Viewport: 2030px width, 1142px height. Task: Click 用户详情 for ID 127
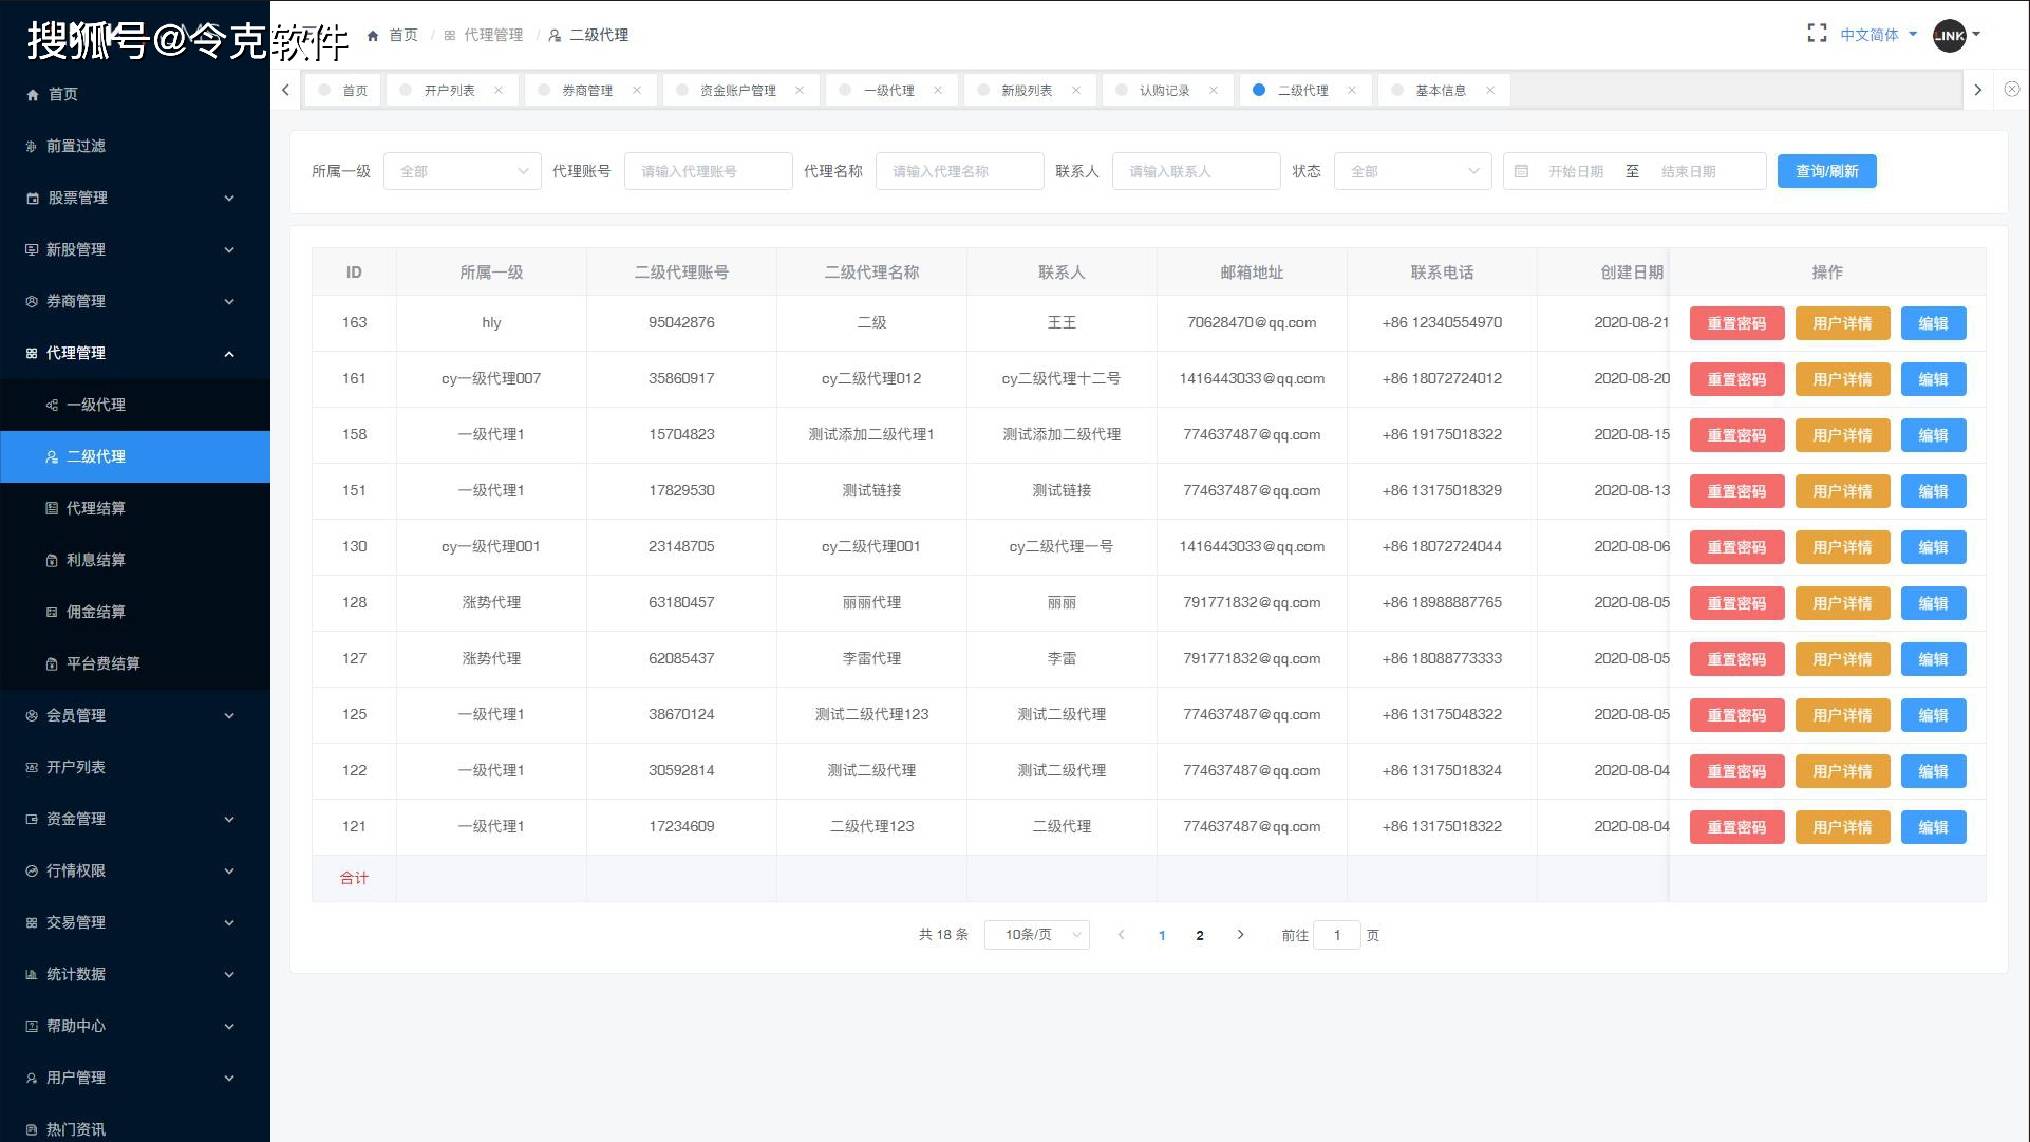click(1842, 659)
